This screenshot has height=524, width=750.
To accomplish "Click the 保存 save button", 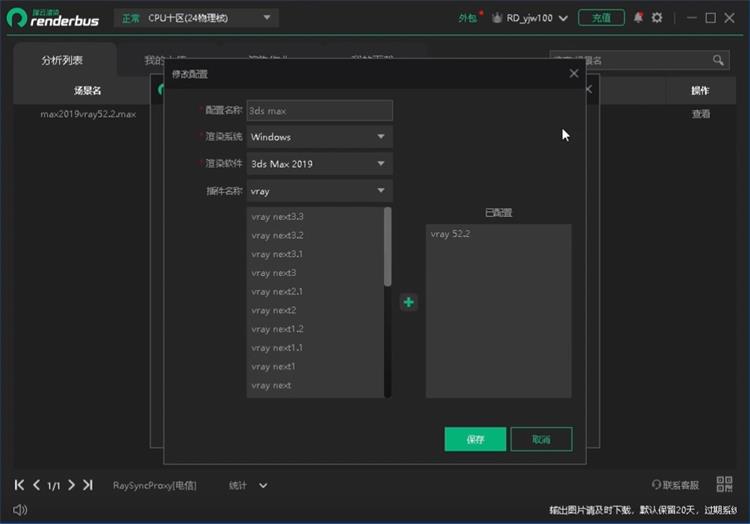I will tap(475, 439).
